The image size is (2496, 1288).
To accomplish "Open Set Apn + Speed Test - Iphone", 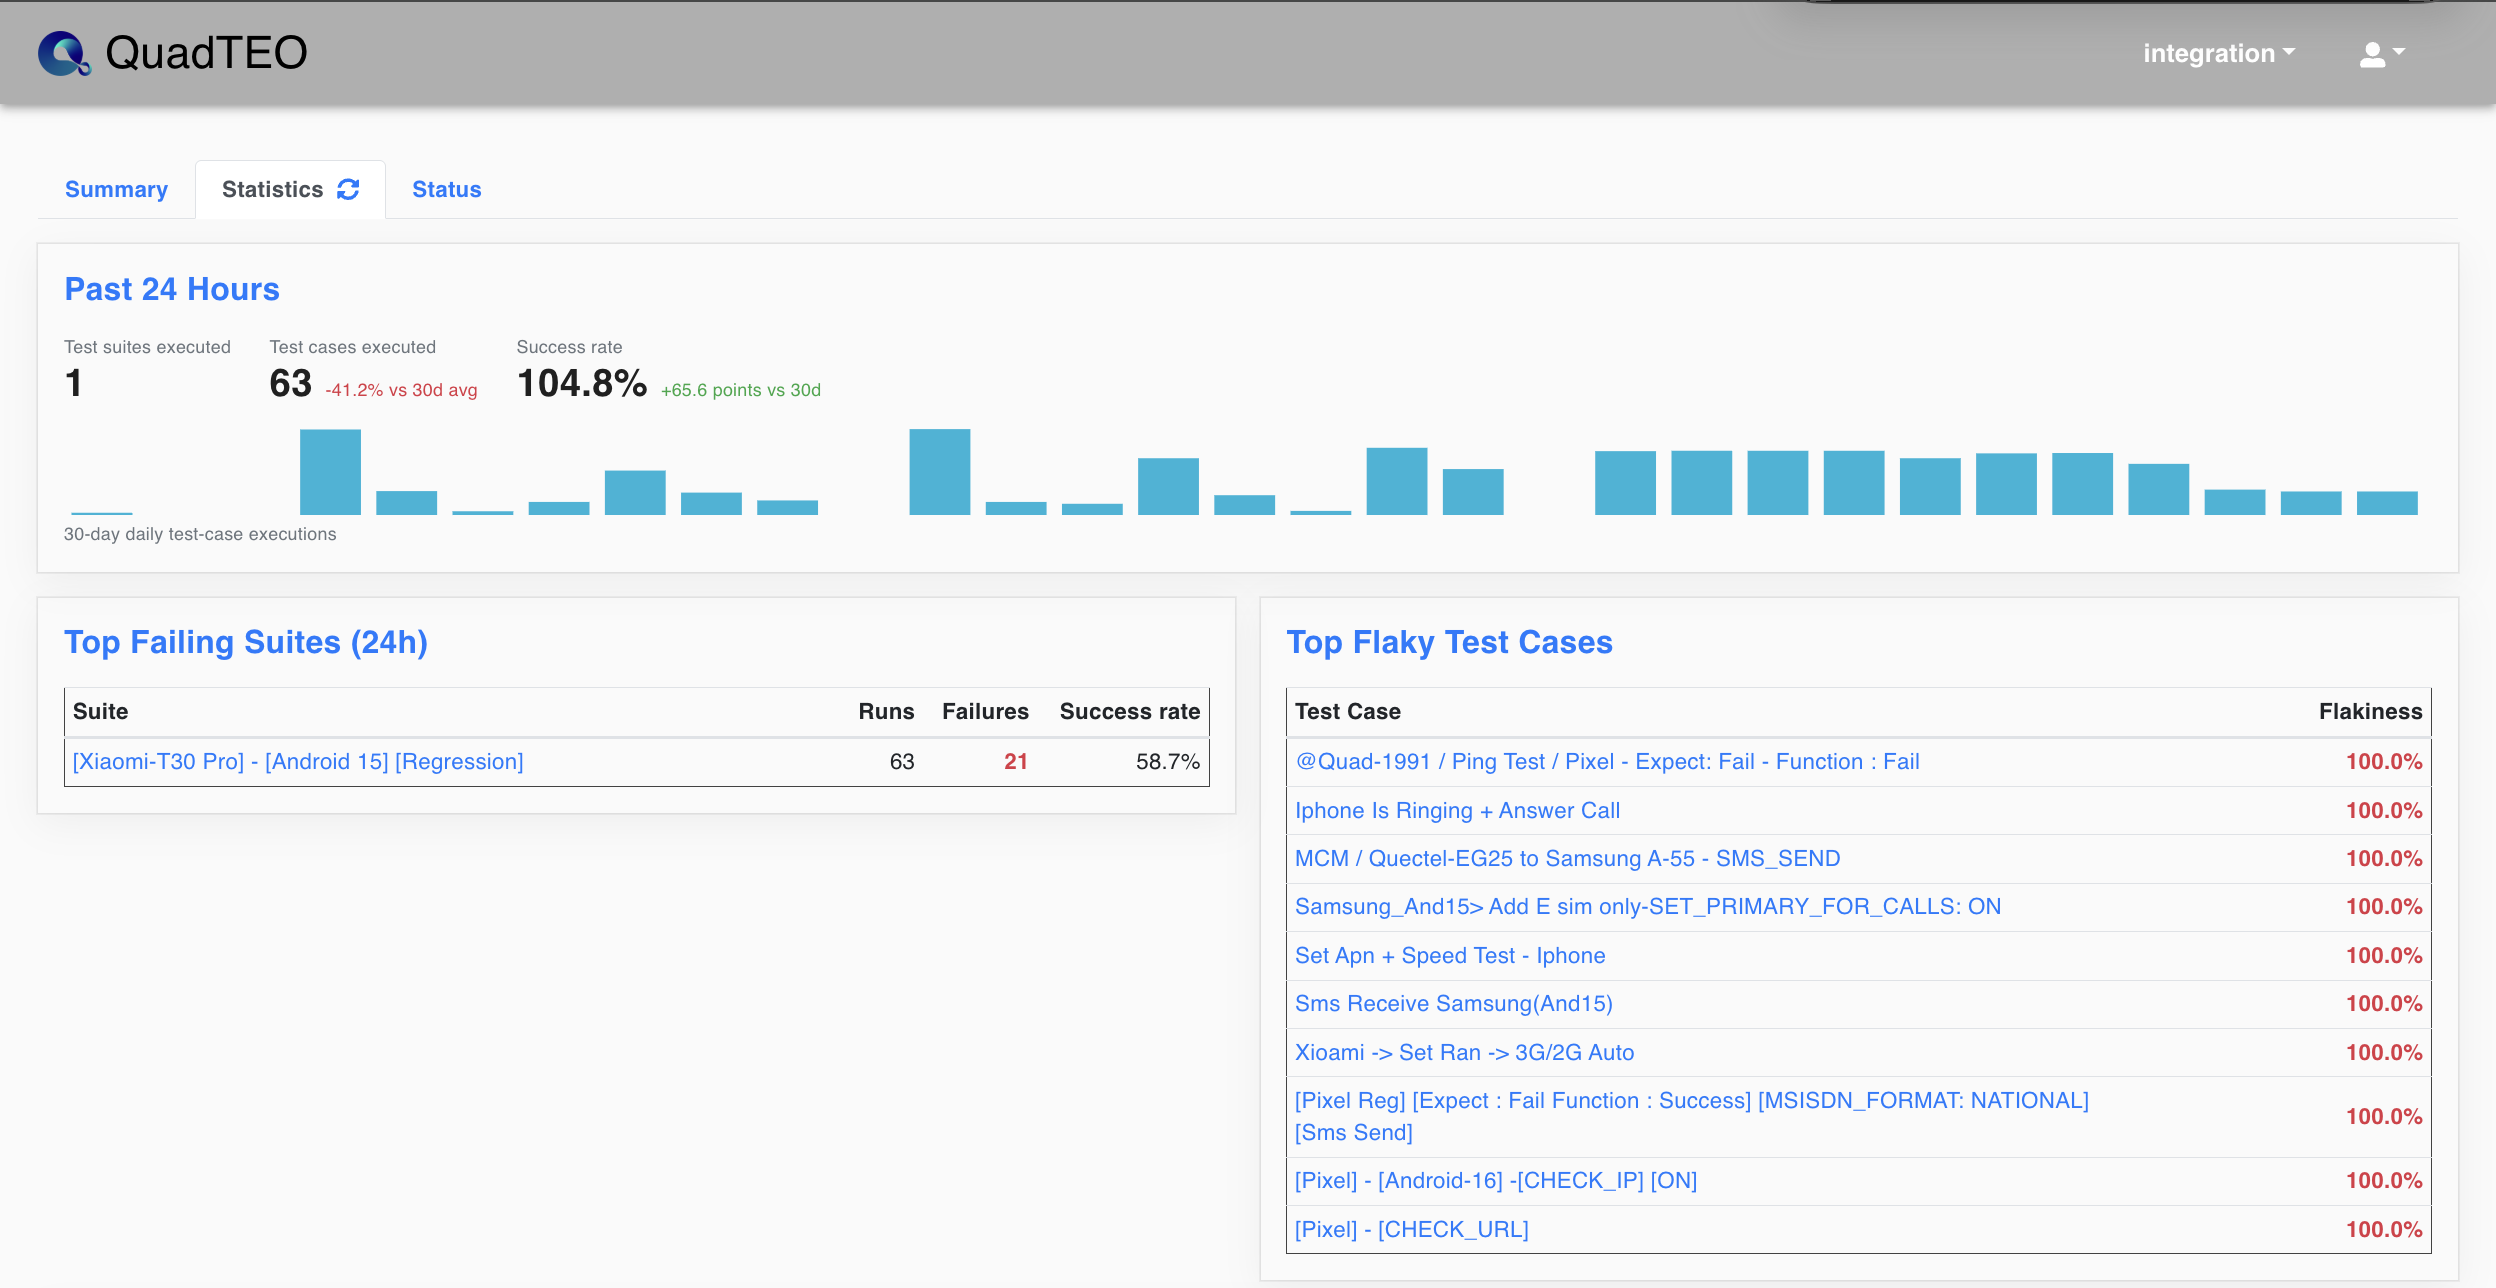I will pyautogui.click(x=1450, y=955).
